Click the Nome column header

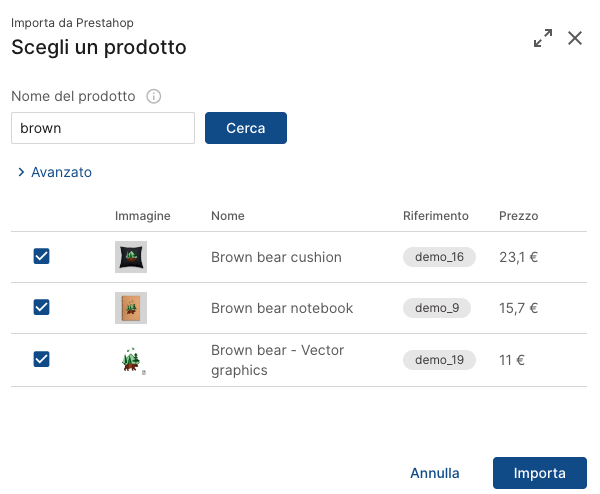228,216
